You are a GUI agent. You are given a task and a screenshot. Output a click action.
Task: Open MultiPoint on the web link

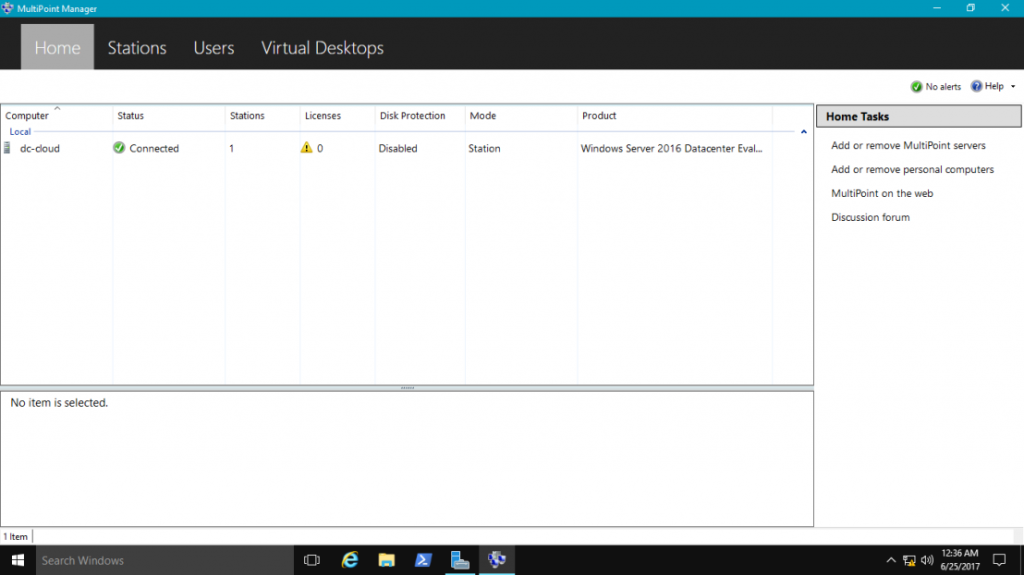(x=882, y=193)
